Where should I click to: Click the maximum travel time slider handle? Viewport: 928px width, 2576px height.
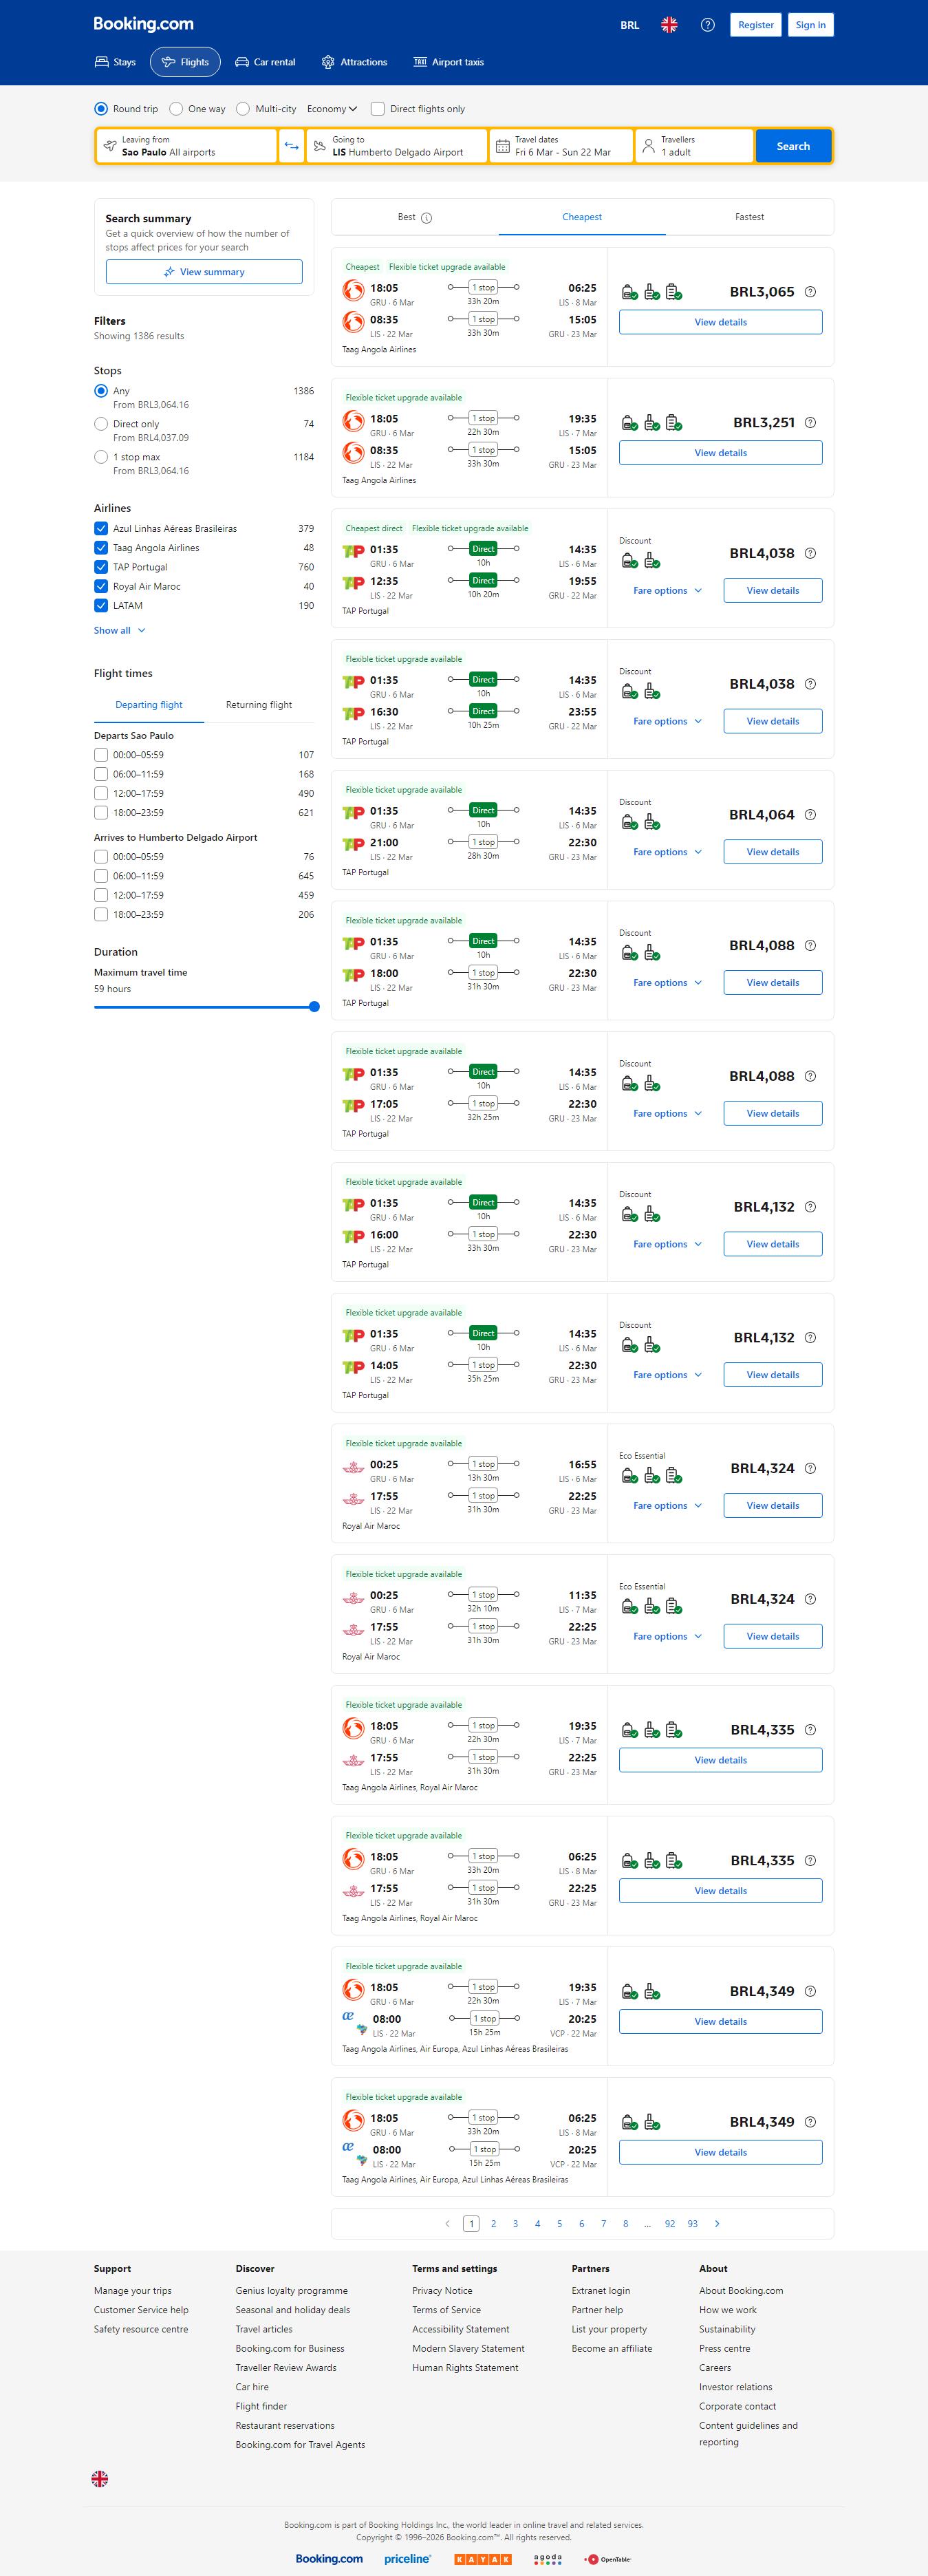(x=314, y=1007)
